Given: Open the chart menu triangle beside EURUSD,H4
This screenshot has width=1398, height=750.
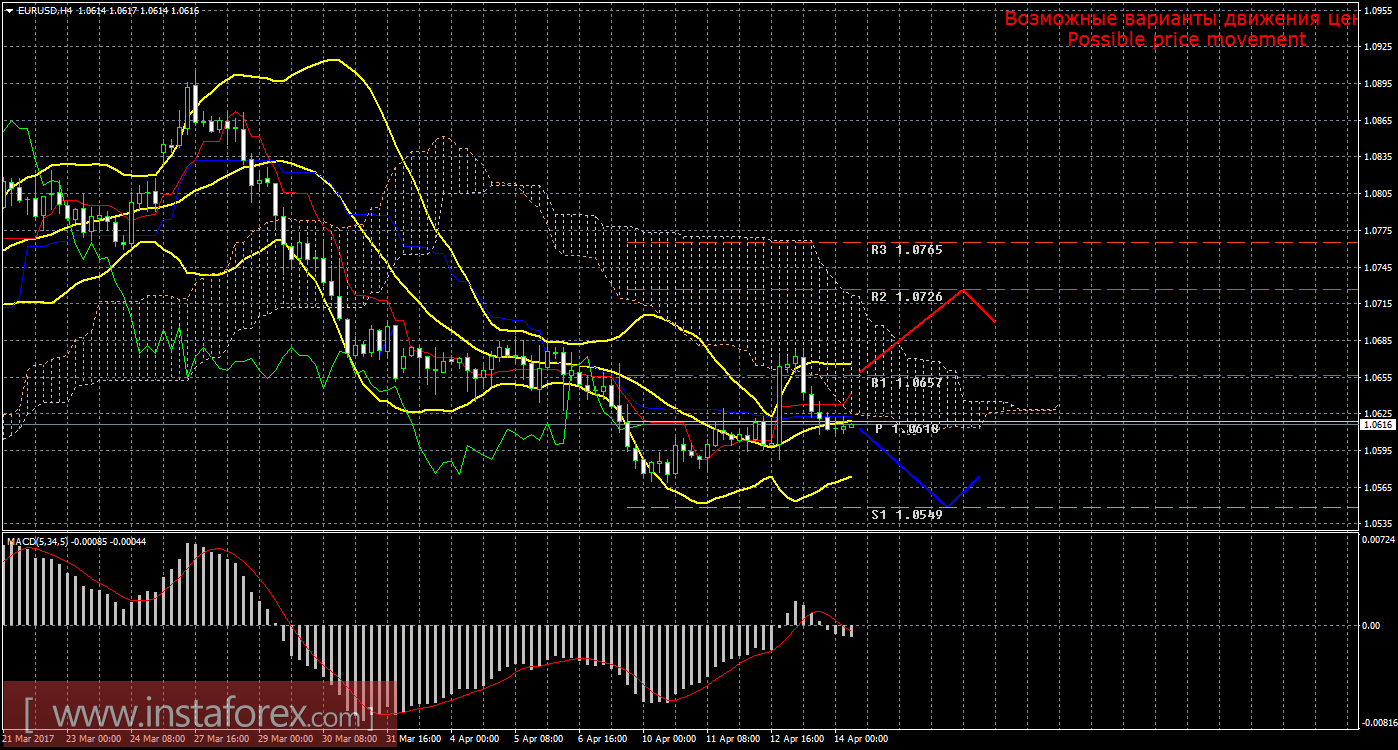Looking at the screenshot, I should coord(9,9).
